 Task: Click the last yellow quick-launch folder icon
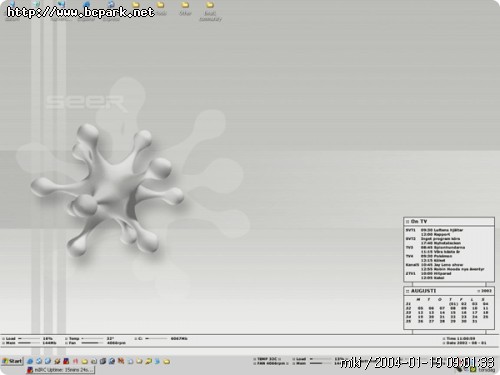(x=167, y=361)
